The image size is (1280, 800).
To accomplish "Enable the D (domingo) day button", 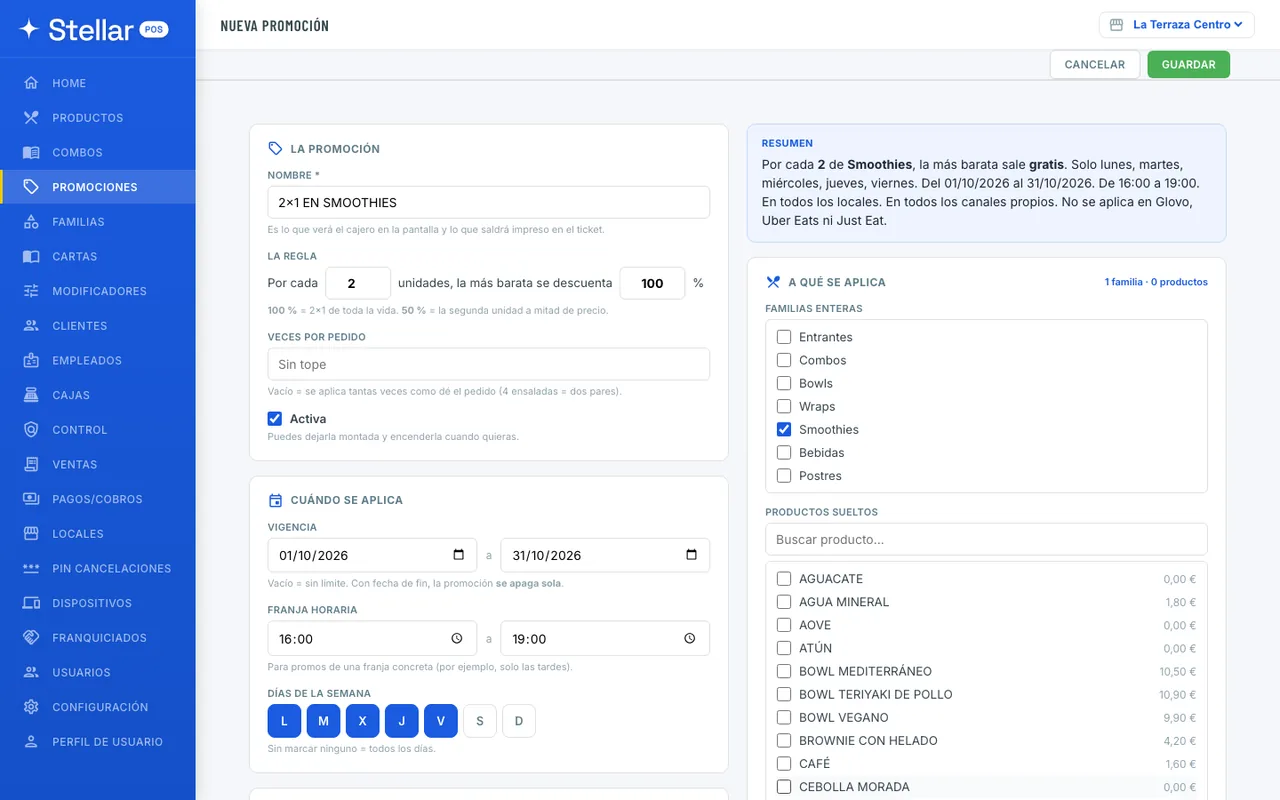I will point(519,721).
